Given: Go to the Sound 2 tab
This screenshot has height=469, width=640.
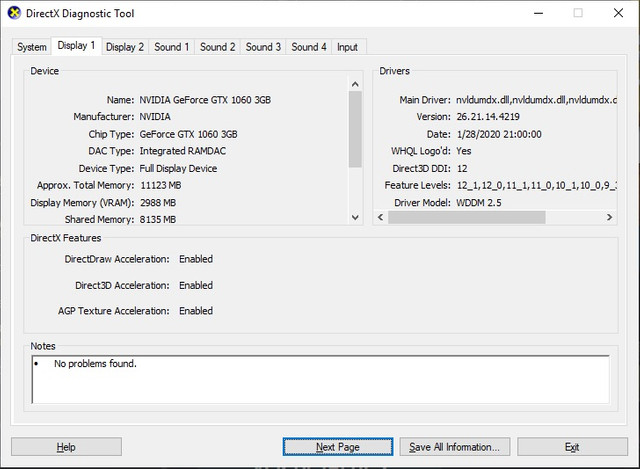Looking at the screenshot, I should tap(218, 47).
